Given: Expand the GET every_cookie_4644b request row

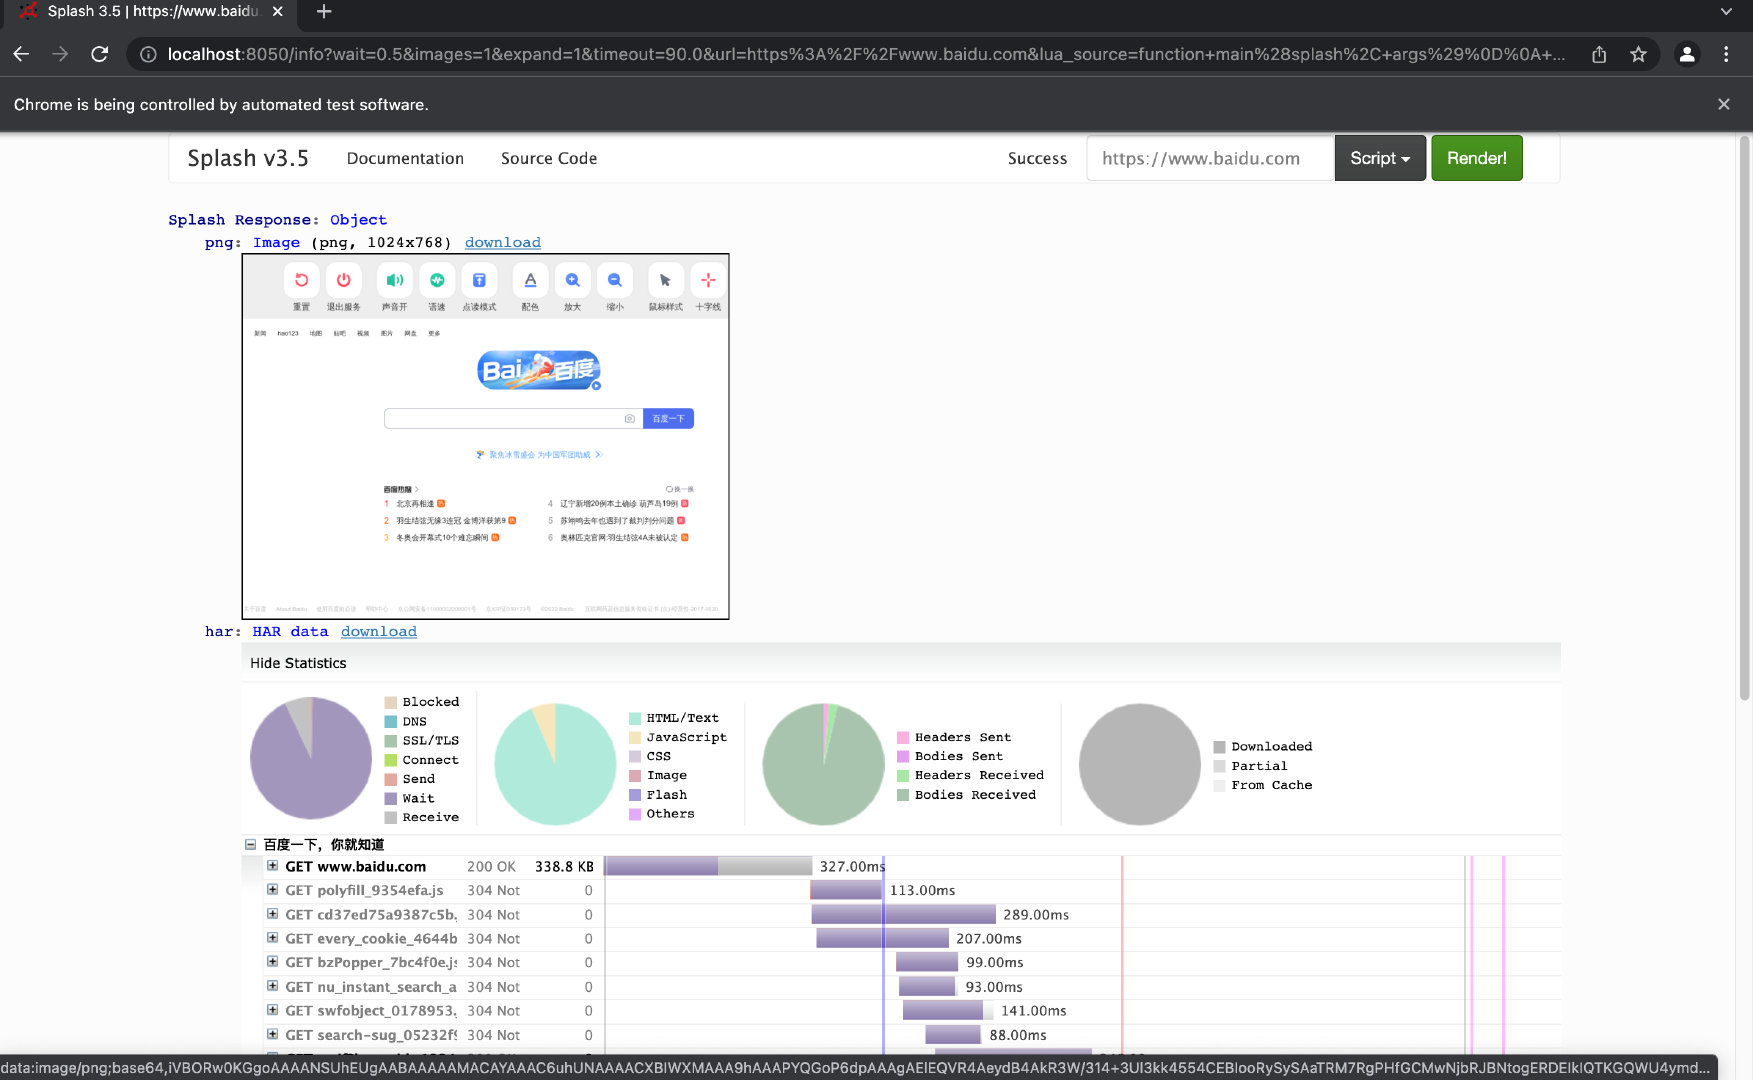Looking at the screenshot, I should click(x=272, y=938).
